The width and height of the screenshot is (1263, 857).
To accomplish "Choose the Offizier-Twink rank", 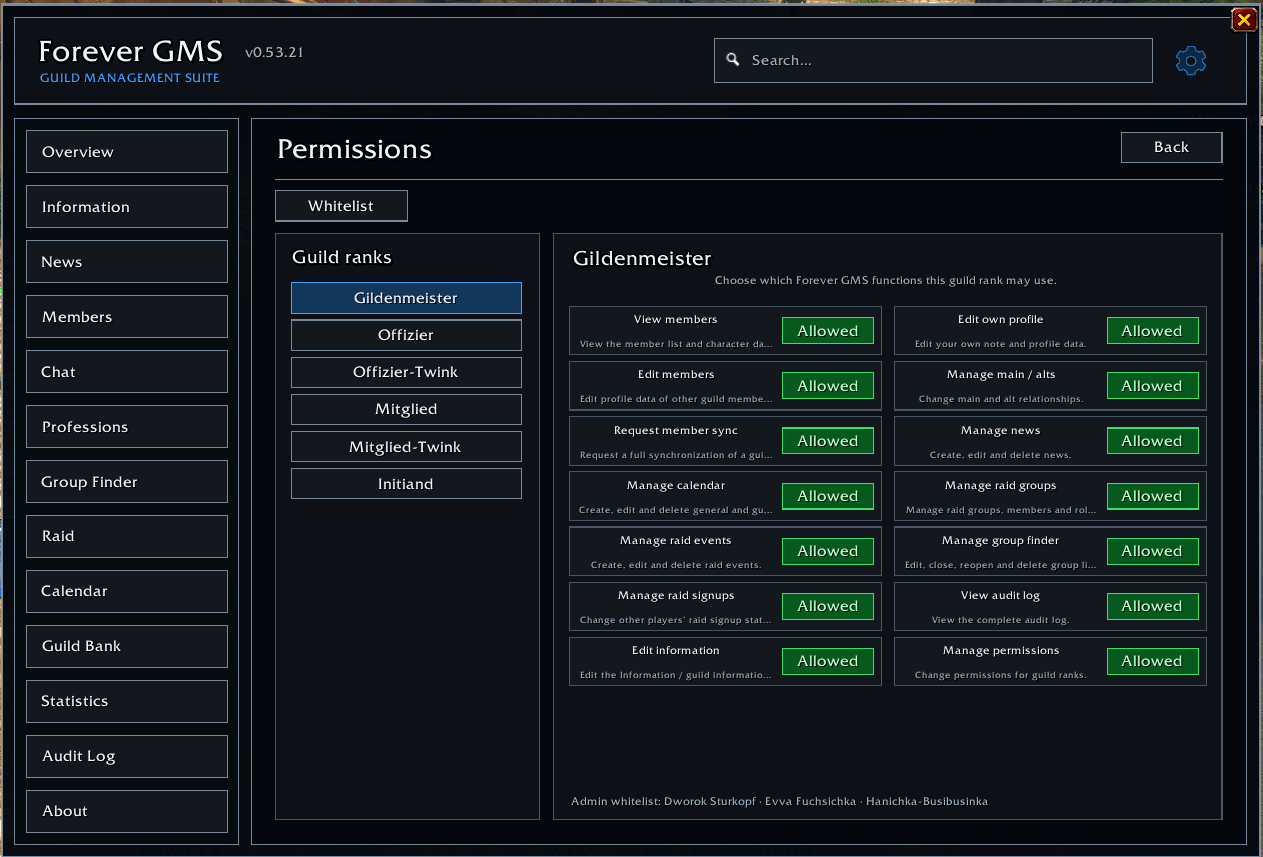I will [x=406, y=372].
